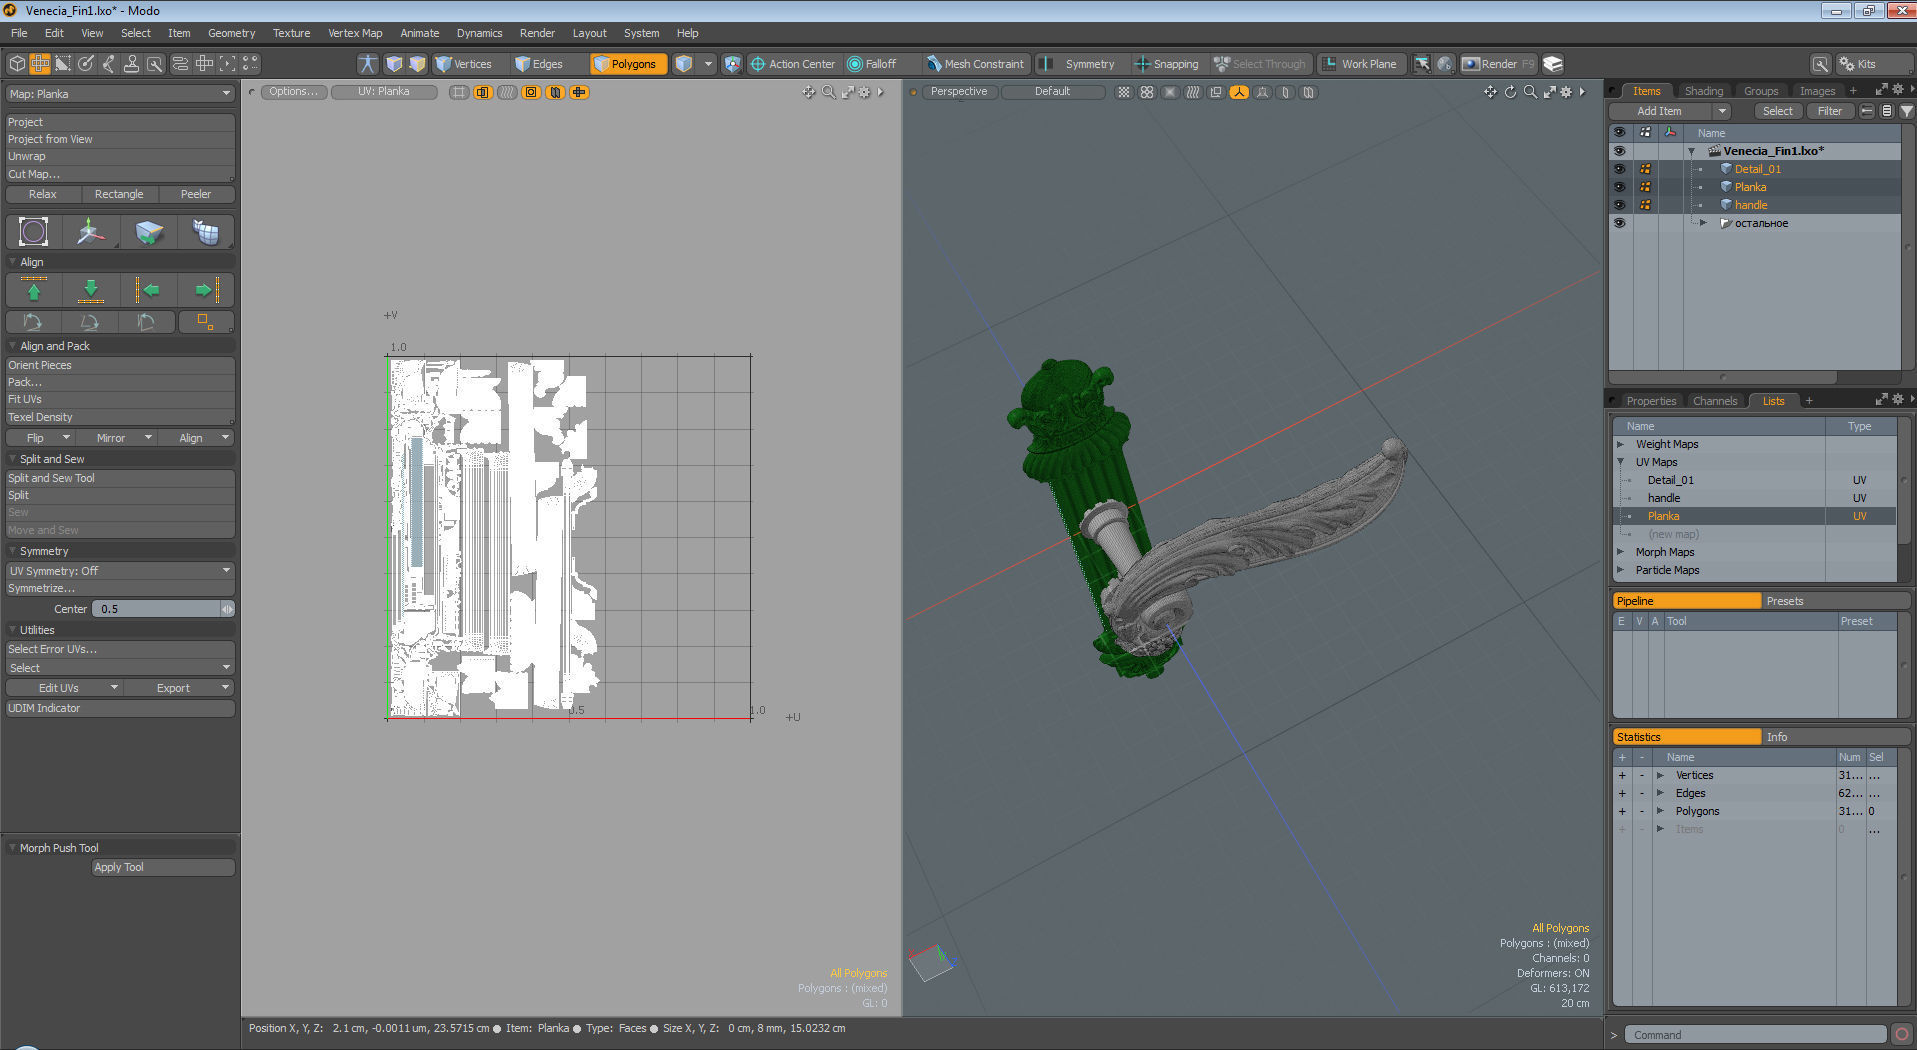Click the pan arrows icon in UV viewport
The height and width of the screenshot is (1050, 1917).
point(809,92)
